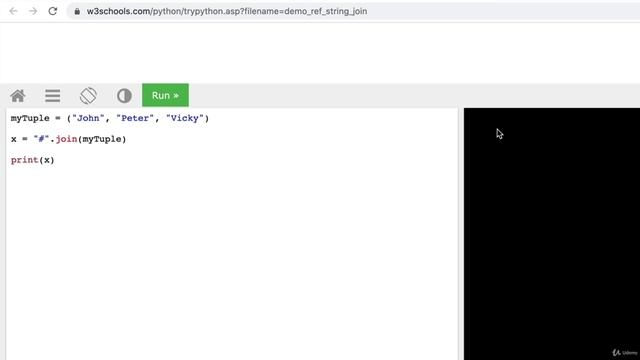
Task: Focus the w3schools URL address bar
Action: (353, 11)
